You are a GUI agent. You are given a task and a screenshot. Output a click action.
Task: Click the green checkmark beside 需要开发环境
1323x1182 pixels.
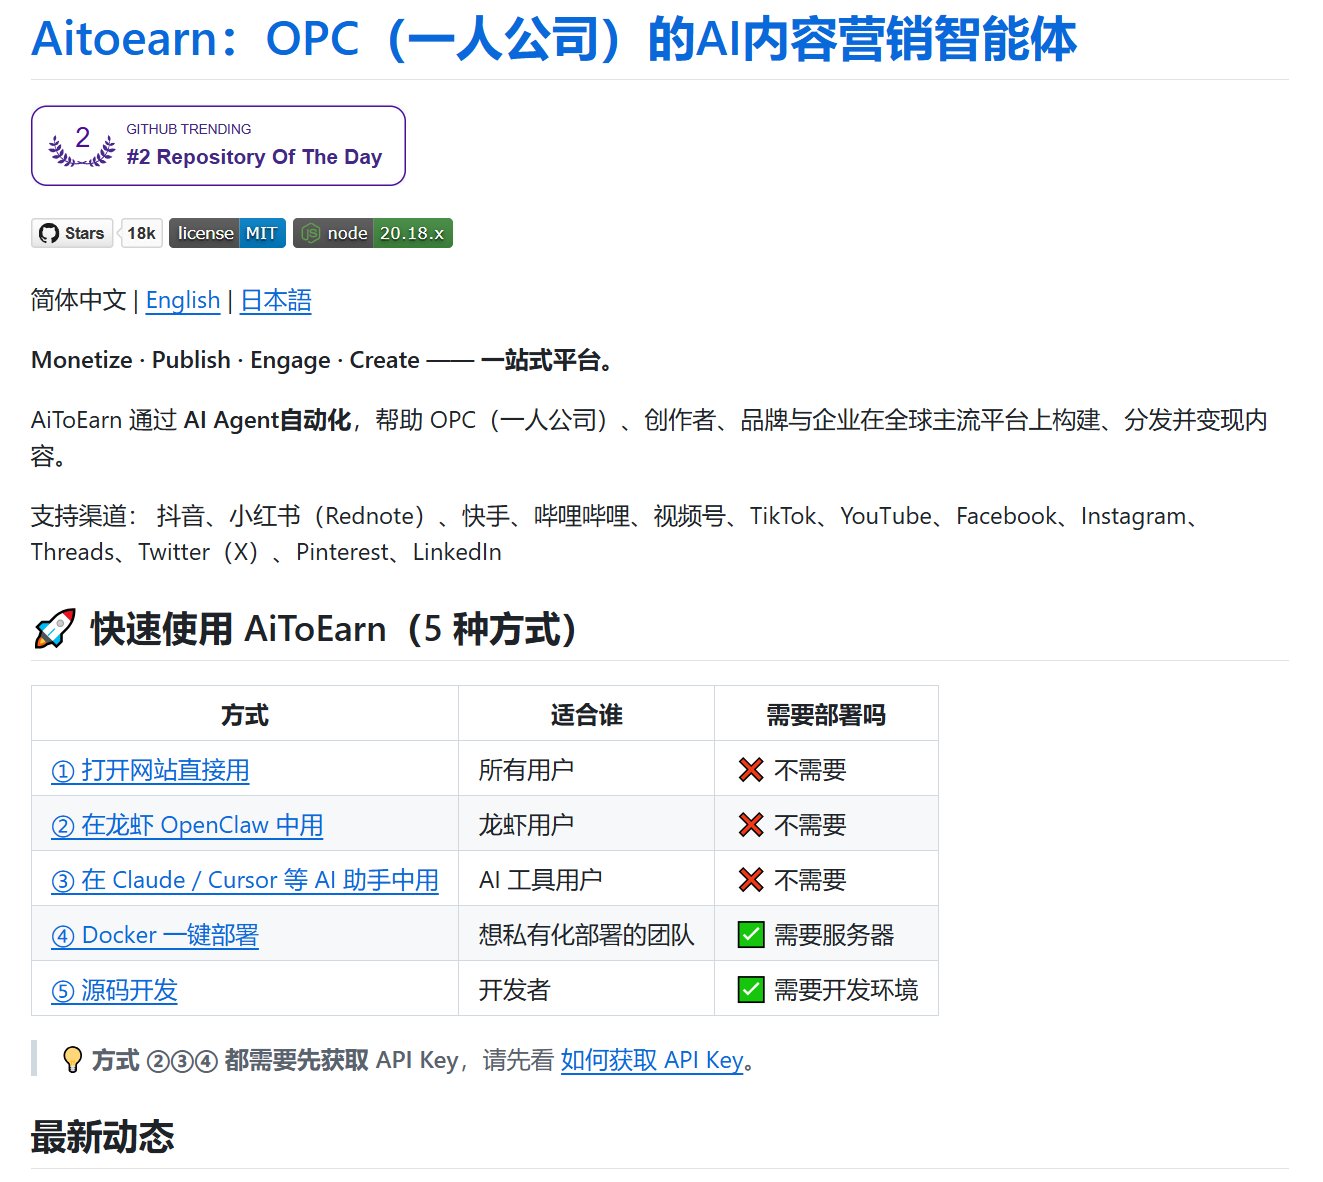click(x=751, y=990)
